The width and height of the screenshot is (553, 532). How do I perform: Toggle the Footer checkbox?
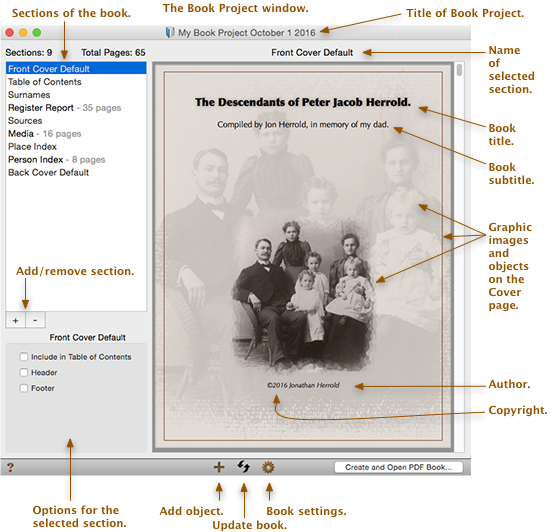pyautogui.click(x=24, y=388)
